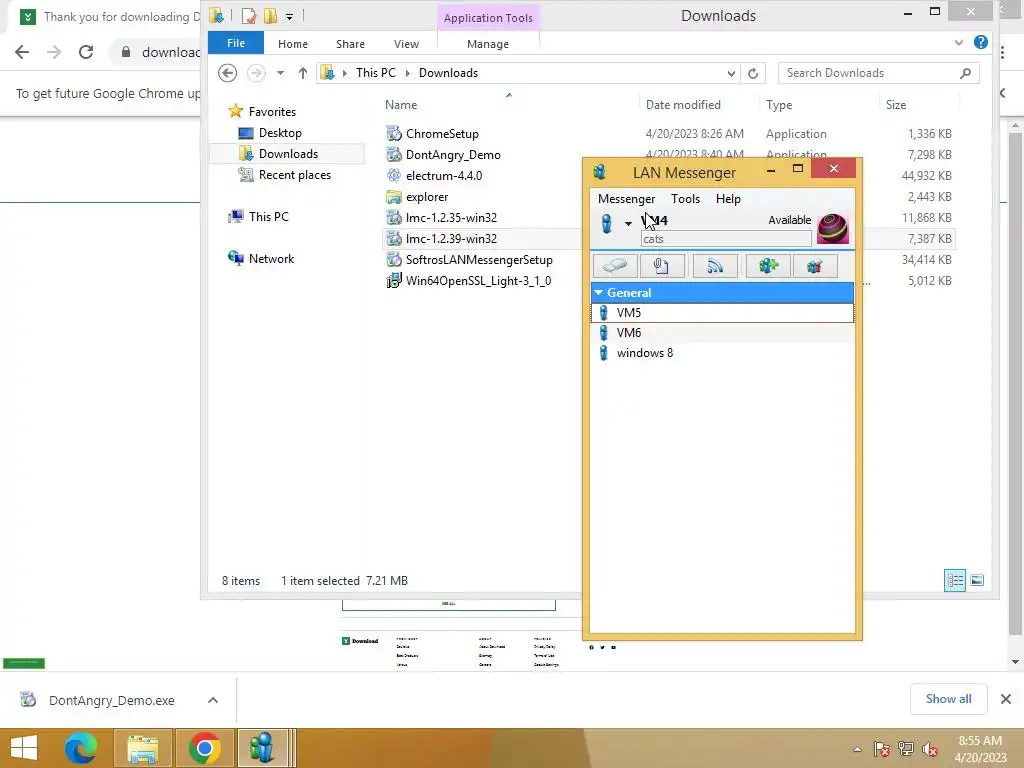Select Desktop under Favorites
Image resolution: width=1024 pixels, height=768 pixels.
pyautogui.click(x=280, y=133)
